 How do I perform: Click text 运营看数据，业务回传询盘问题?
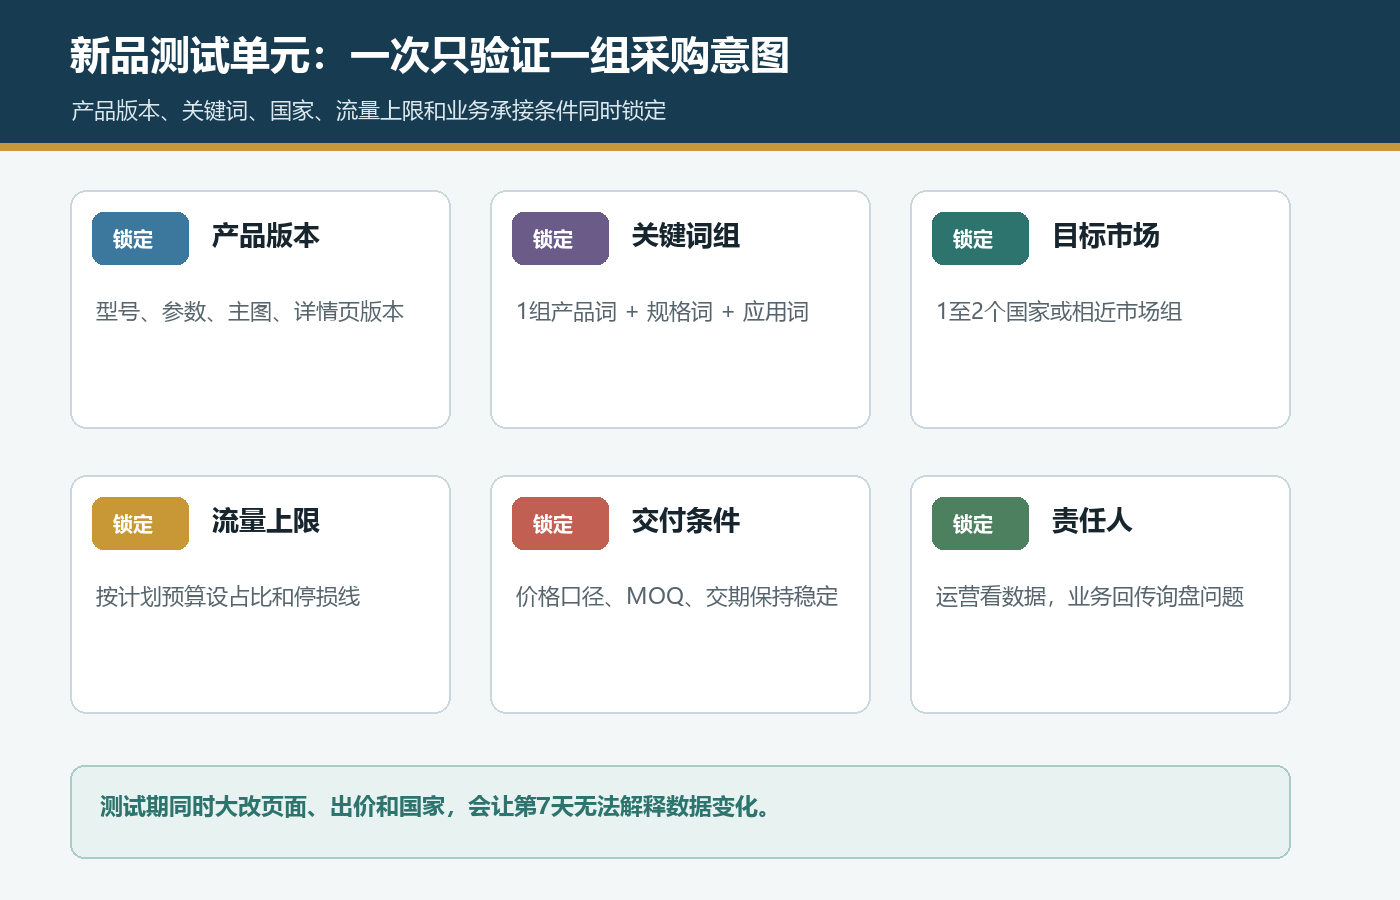tap(1090, 597)
